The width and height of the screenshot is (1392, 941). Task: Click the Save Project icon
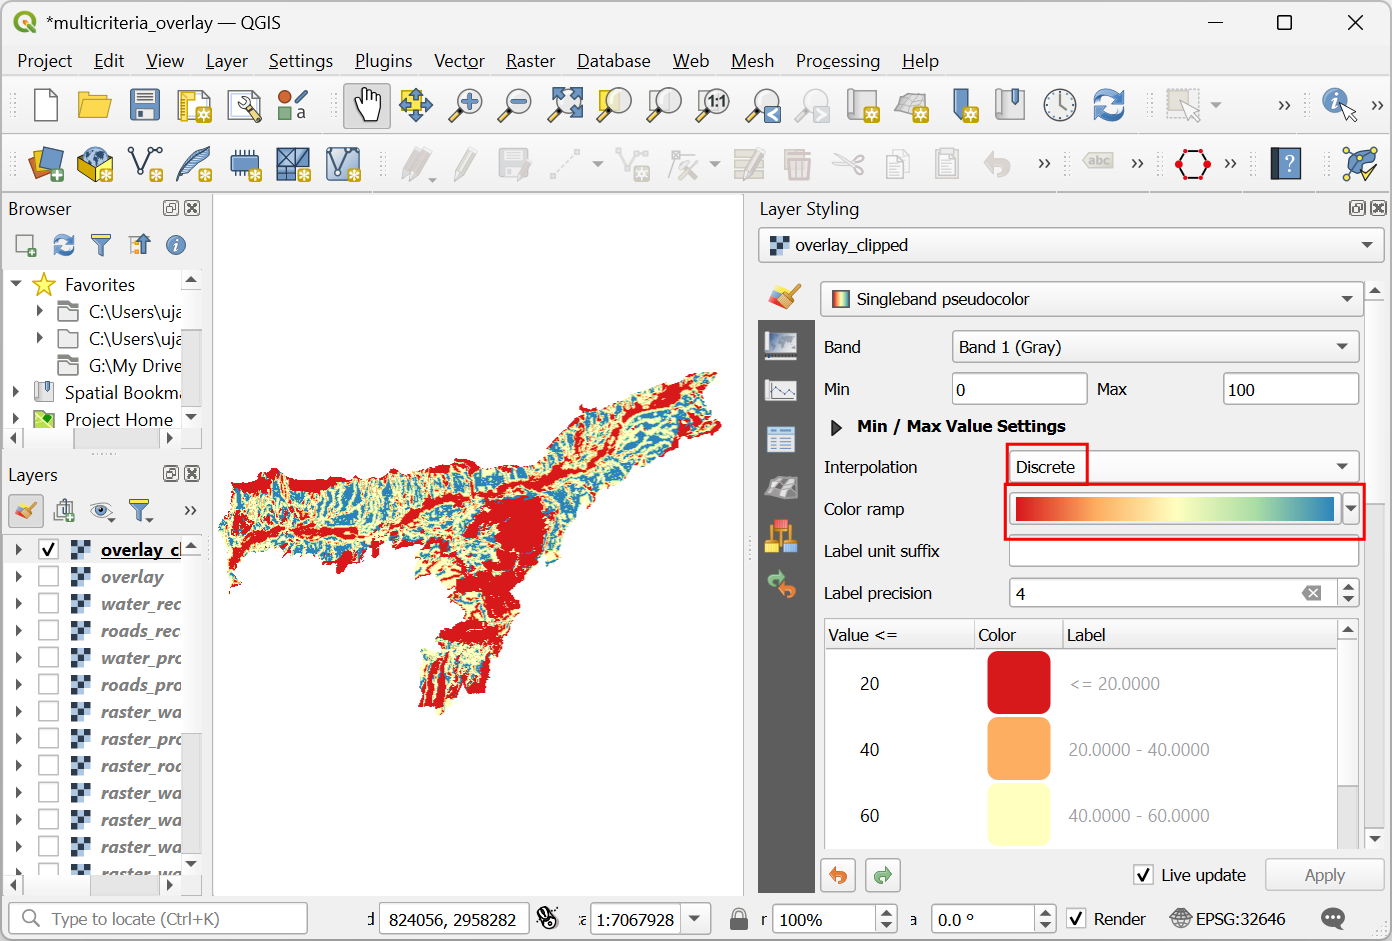click(x=145, y=105)
